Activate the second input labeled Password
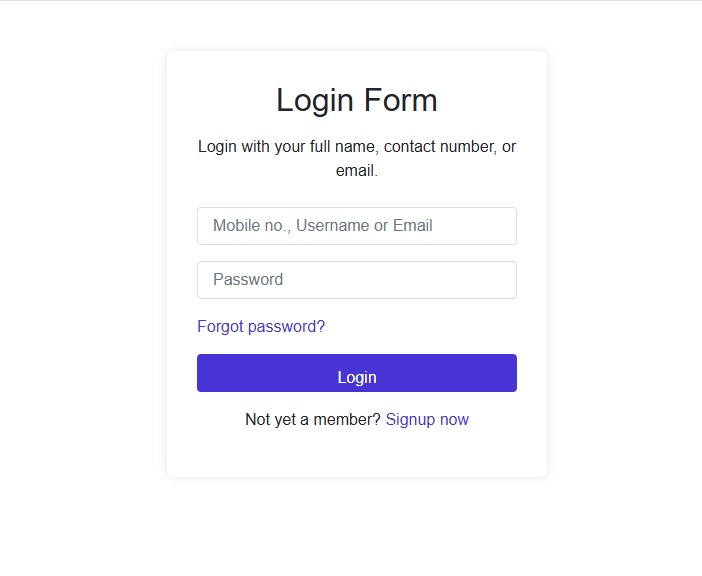 [356, 280]
